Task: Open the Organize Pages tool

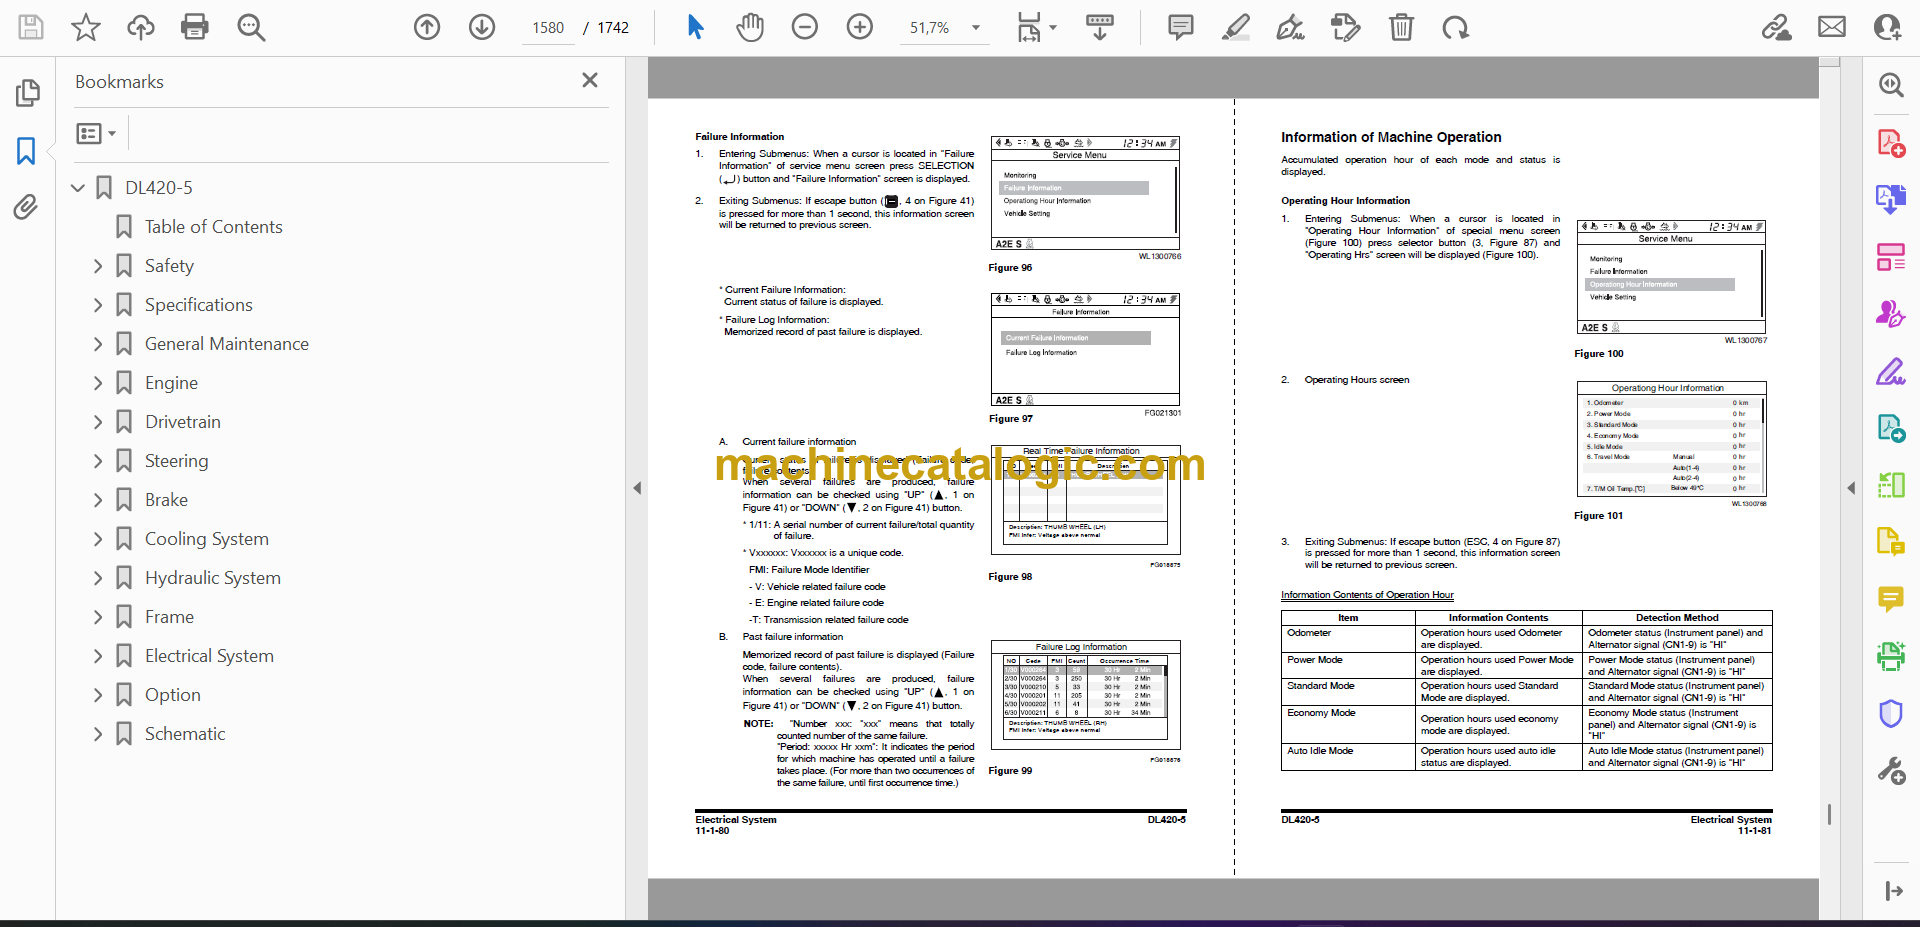Action: [x=1891, y=257]
